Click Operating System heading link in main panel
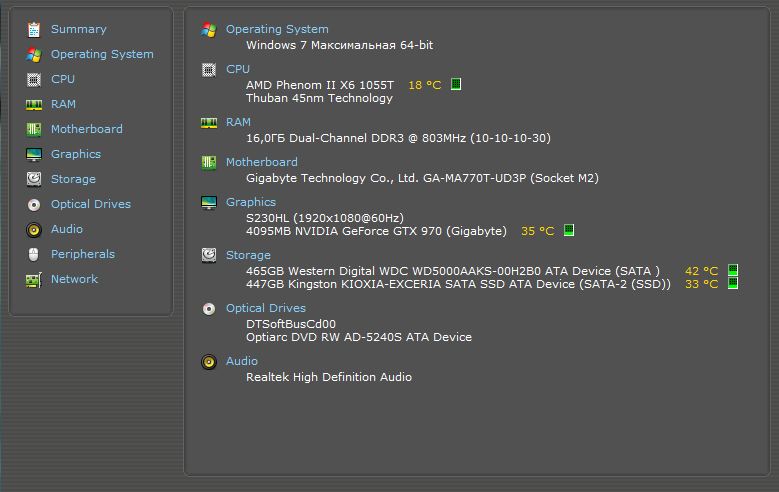 (277, 29)
